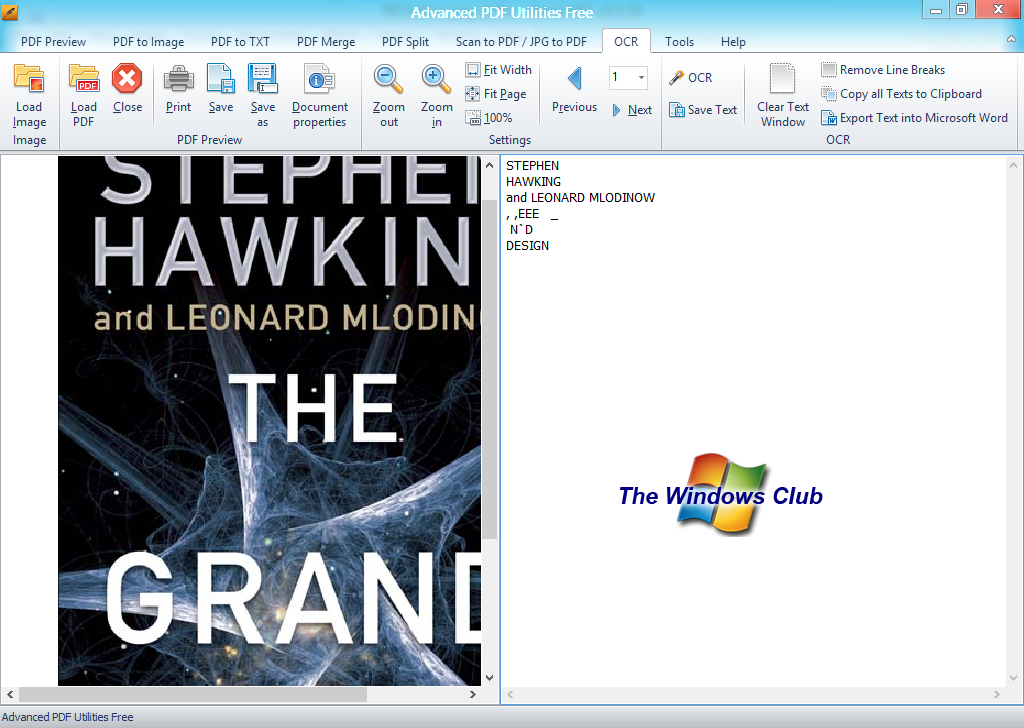
Task: Click the book cover page preview
Action: (269, 420)
